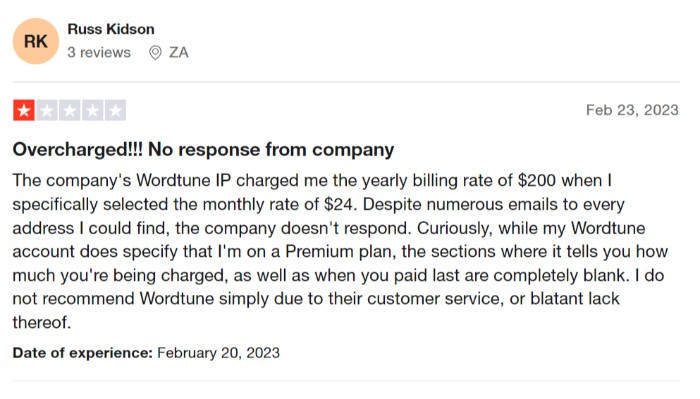Screen dimensions: 700x399
Task: Open Russ Kidson's reviewer profile name
Action: [x=111, y=29]
